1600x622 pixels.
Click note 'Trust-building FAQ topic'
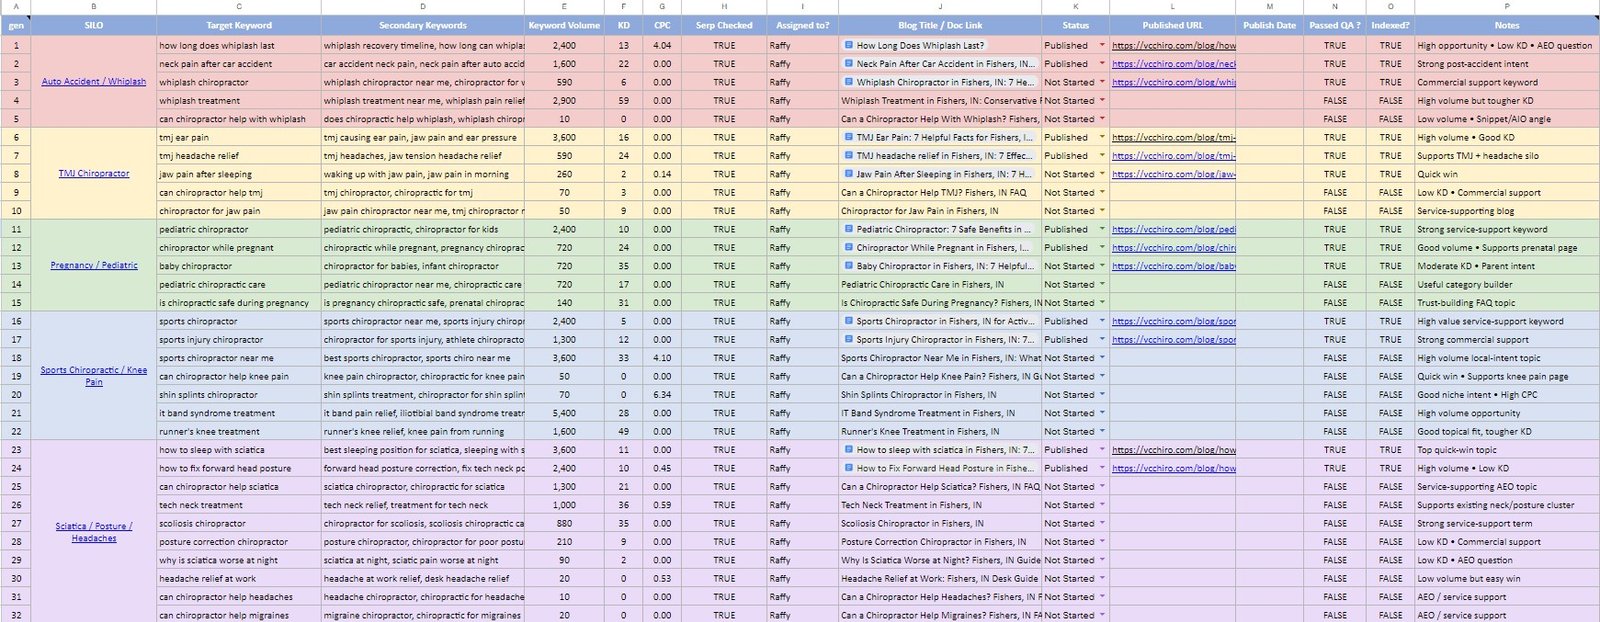1507,303
